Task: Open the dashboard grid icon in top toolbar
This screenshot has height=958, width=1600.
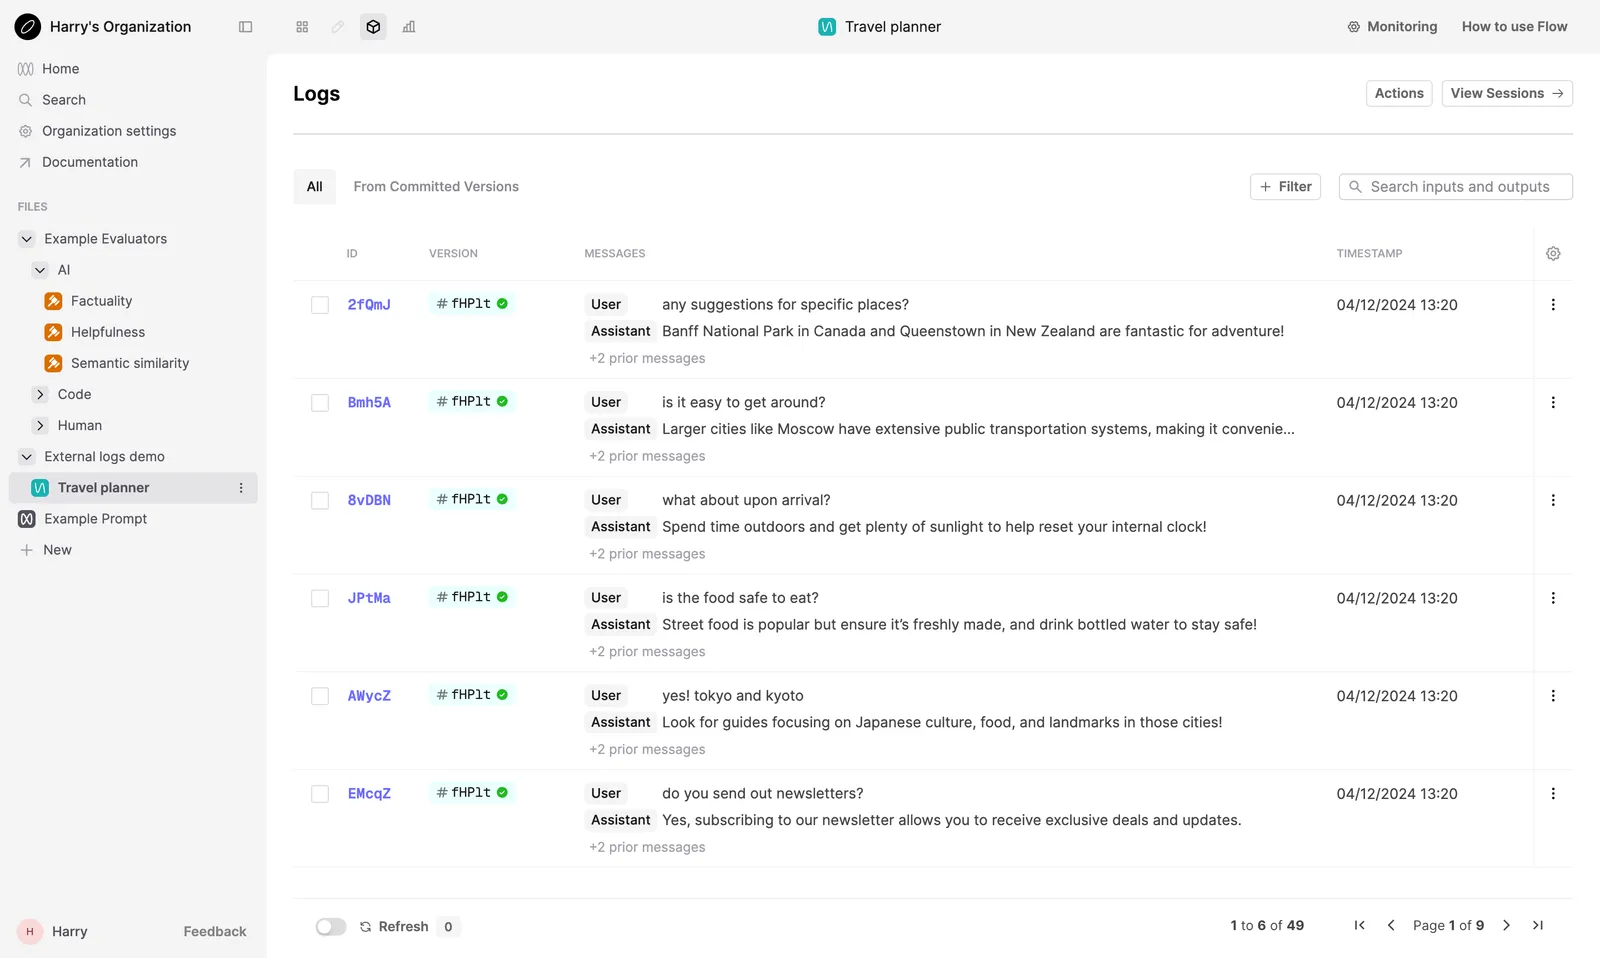Action: click(302, 27)
